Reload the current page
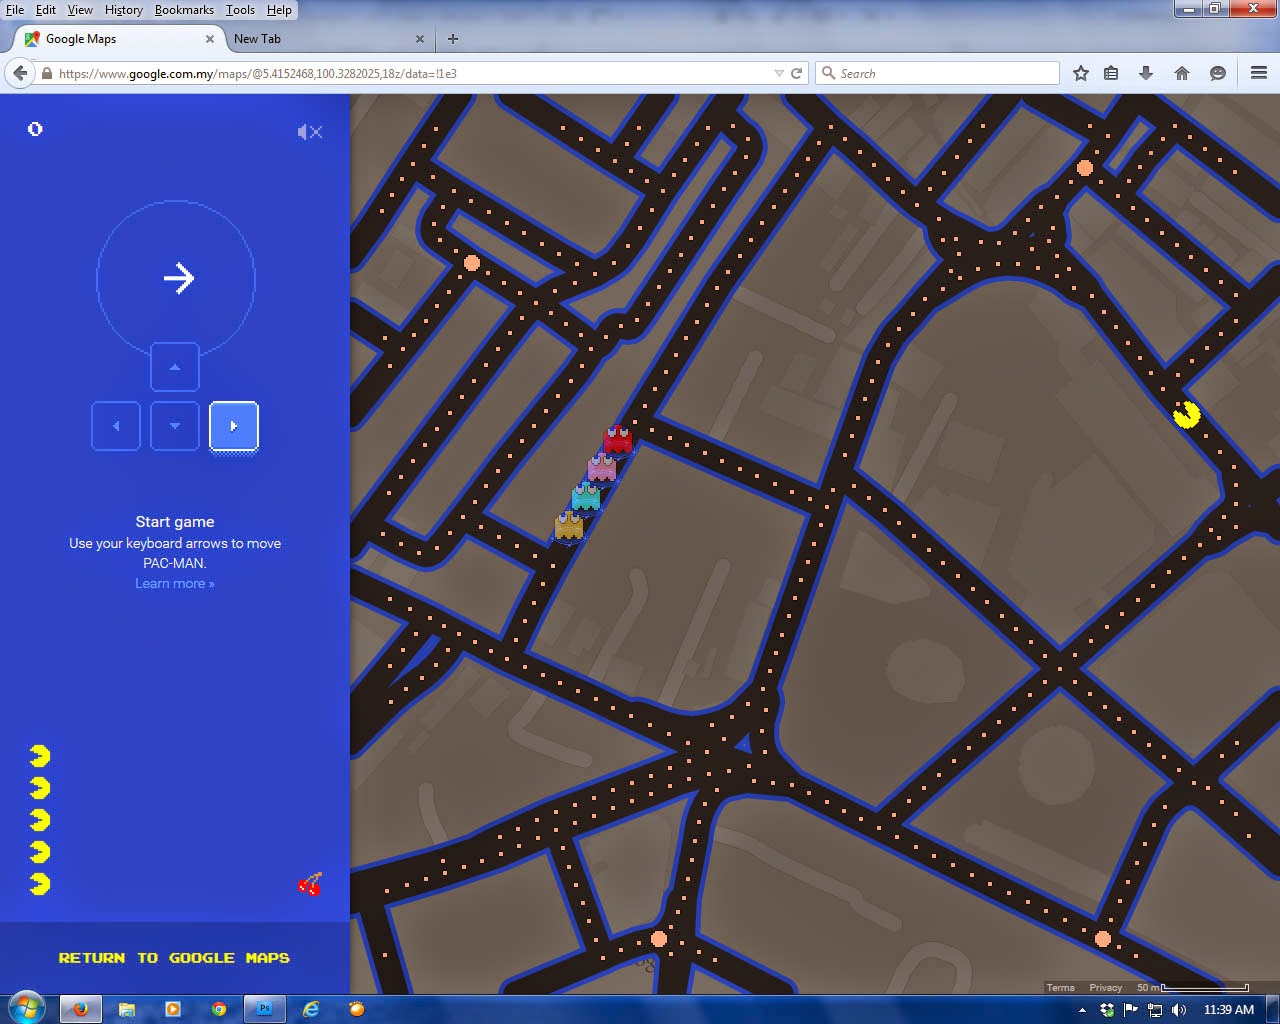Screen dimensions: 1280x1024 coord(797,73)
